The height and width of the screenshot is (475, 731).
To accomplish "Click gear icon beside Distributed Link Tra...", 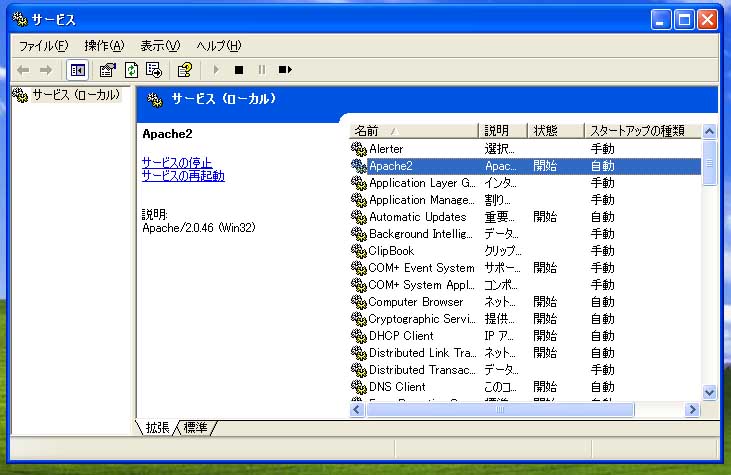I will pyautogui.click(x=359, y=353).
